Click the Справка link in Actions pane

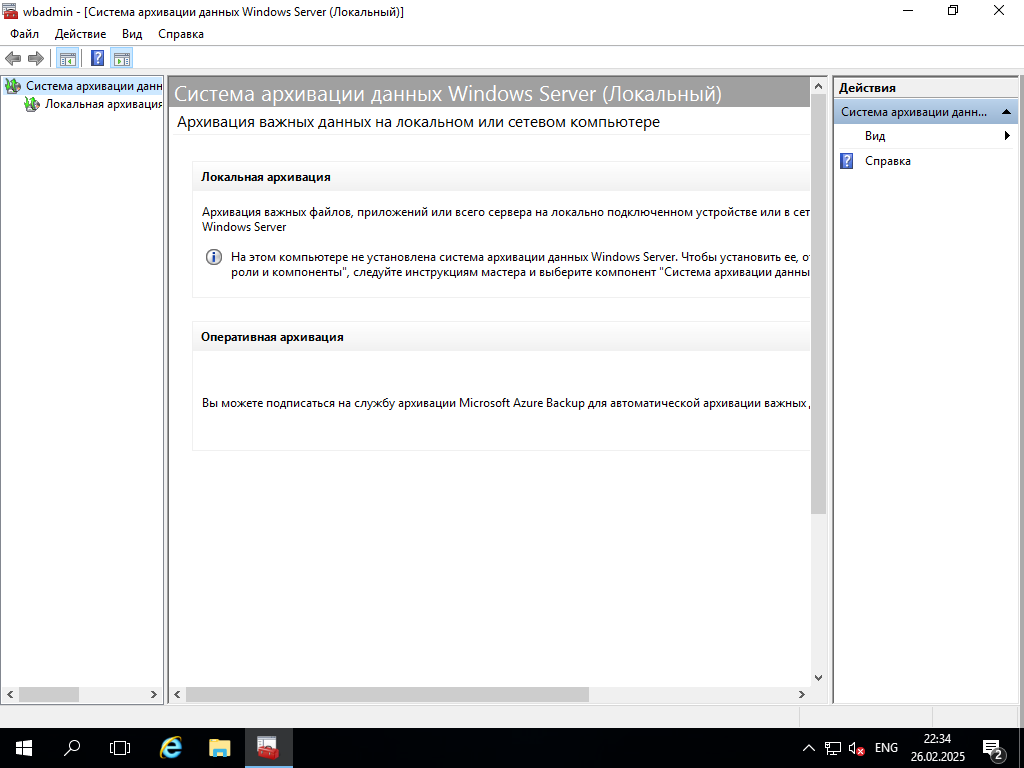point(887,161)
